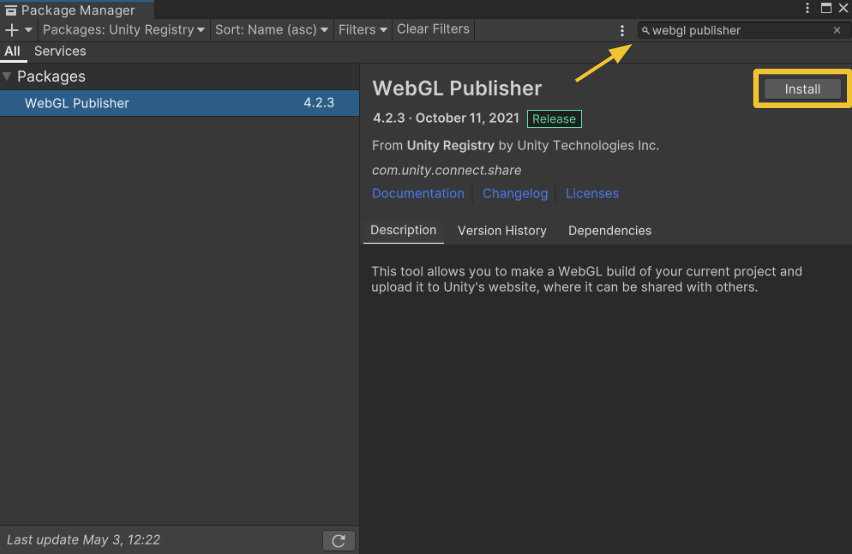Close the Package Manager window
The width and height of the screenshot is (852, 554).
pos(843,8)
